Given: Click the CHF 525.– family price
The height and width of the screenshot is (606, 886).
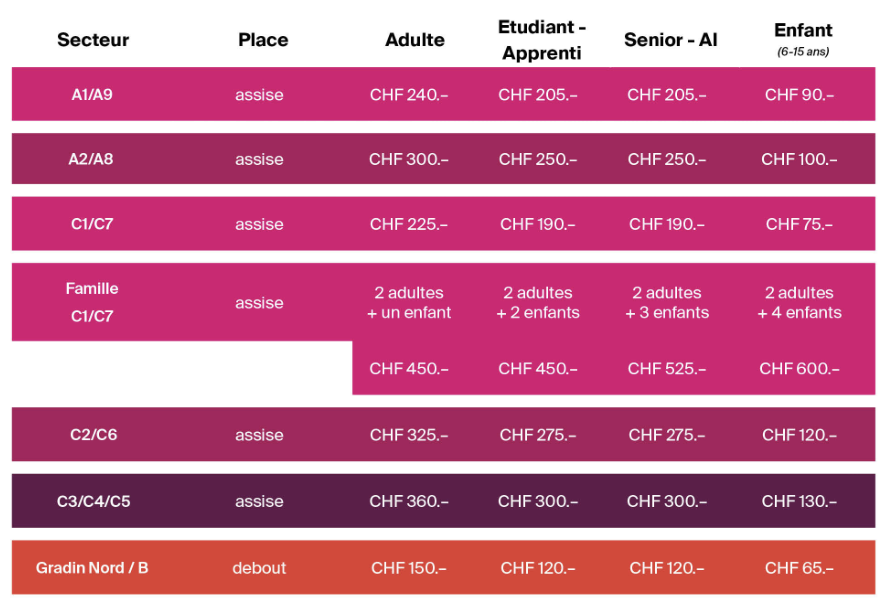Looking at the screenshot, I should pyautogui.click(x=667, y=369).
